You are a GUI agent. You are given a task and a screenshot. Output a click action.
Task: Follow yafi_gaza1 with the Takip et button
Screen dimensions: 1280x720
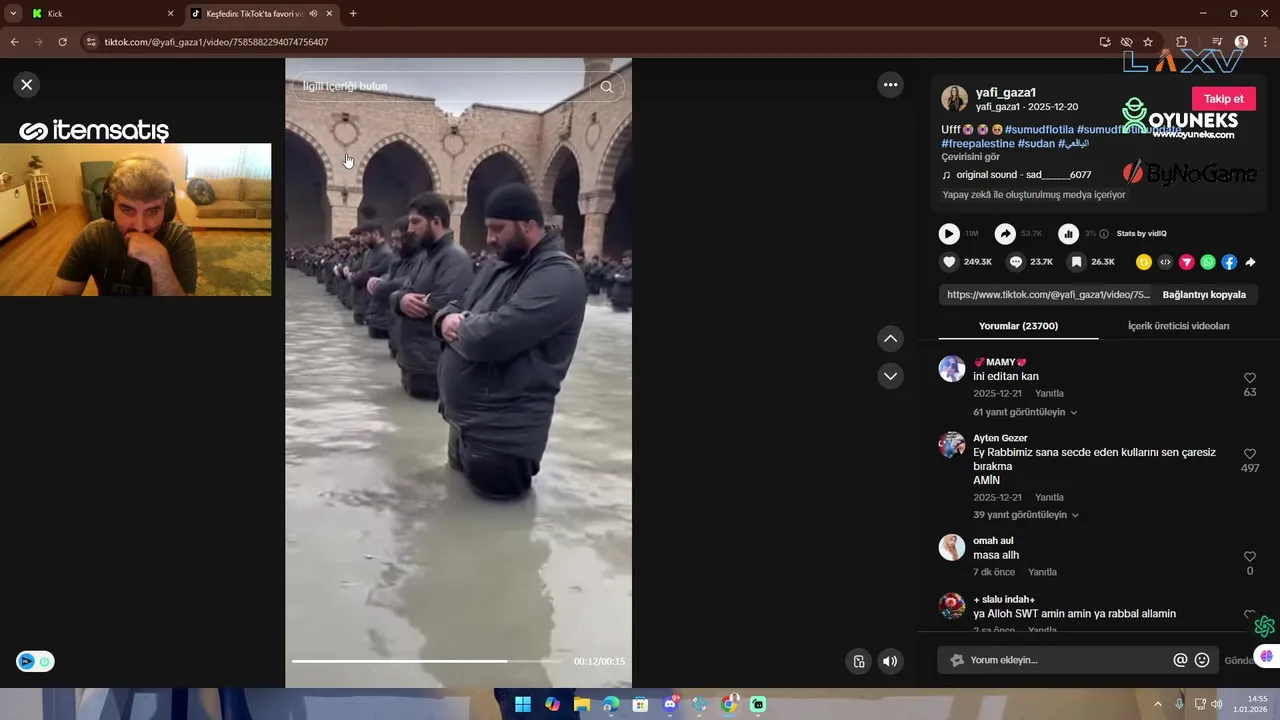pos(1223,99)
